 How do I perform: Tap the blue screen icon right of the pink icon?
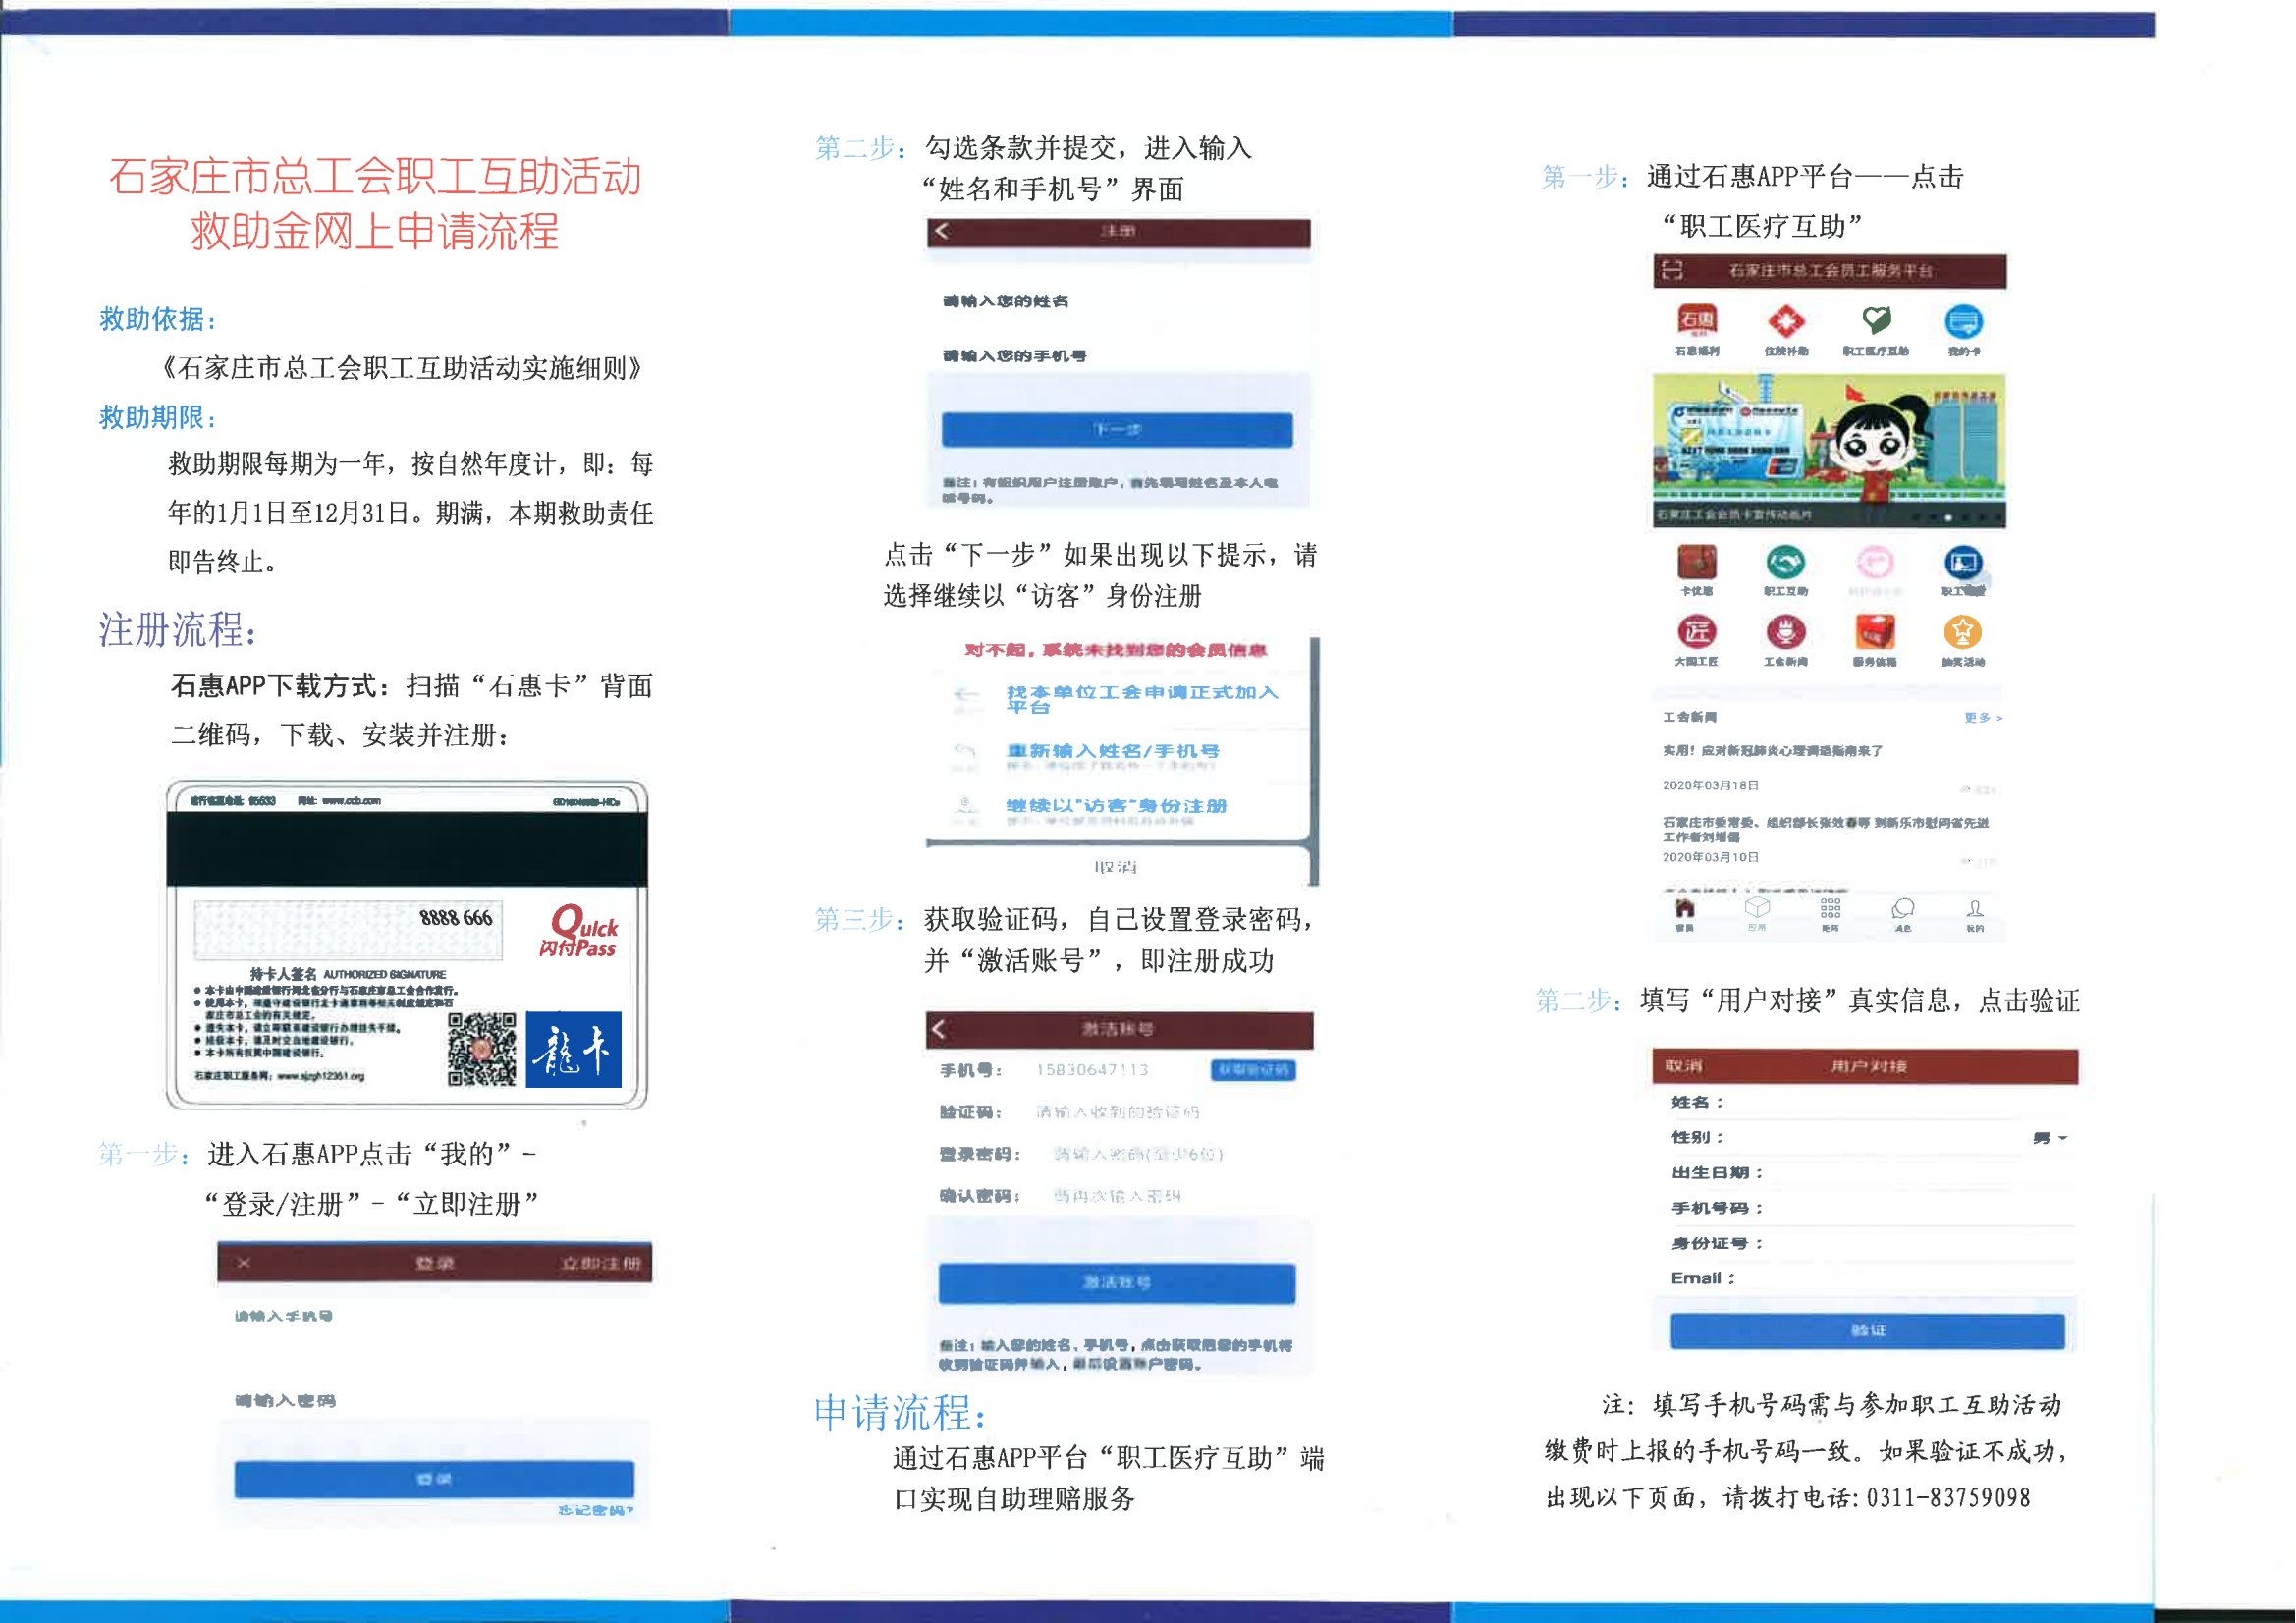tap(1963, 563)
